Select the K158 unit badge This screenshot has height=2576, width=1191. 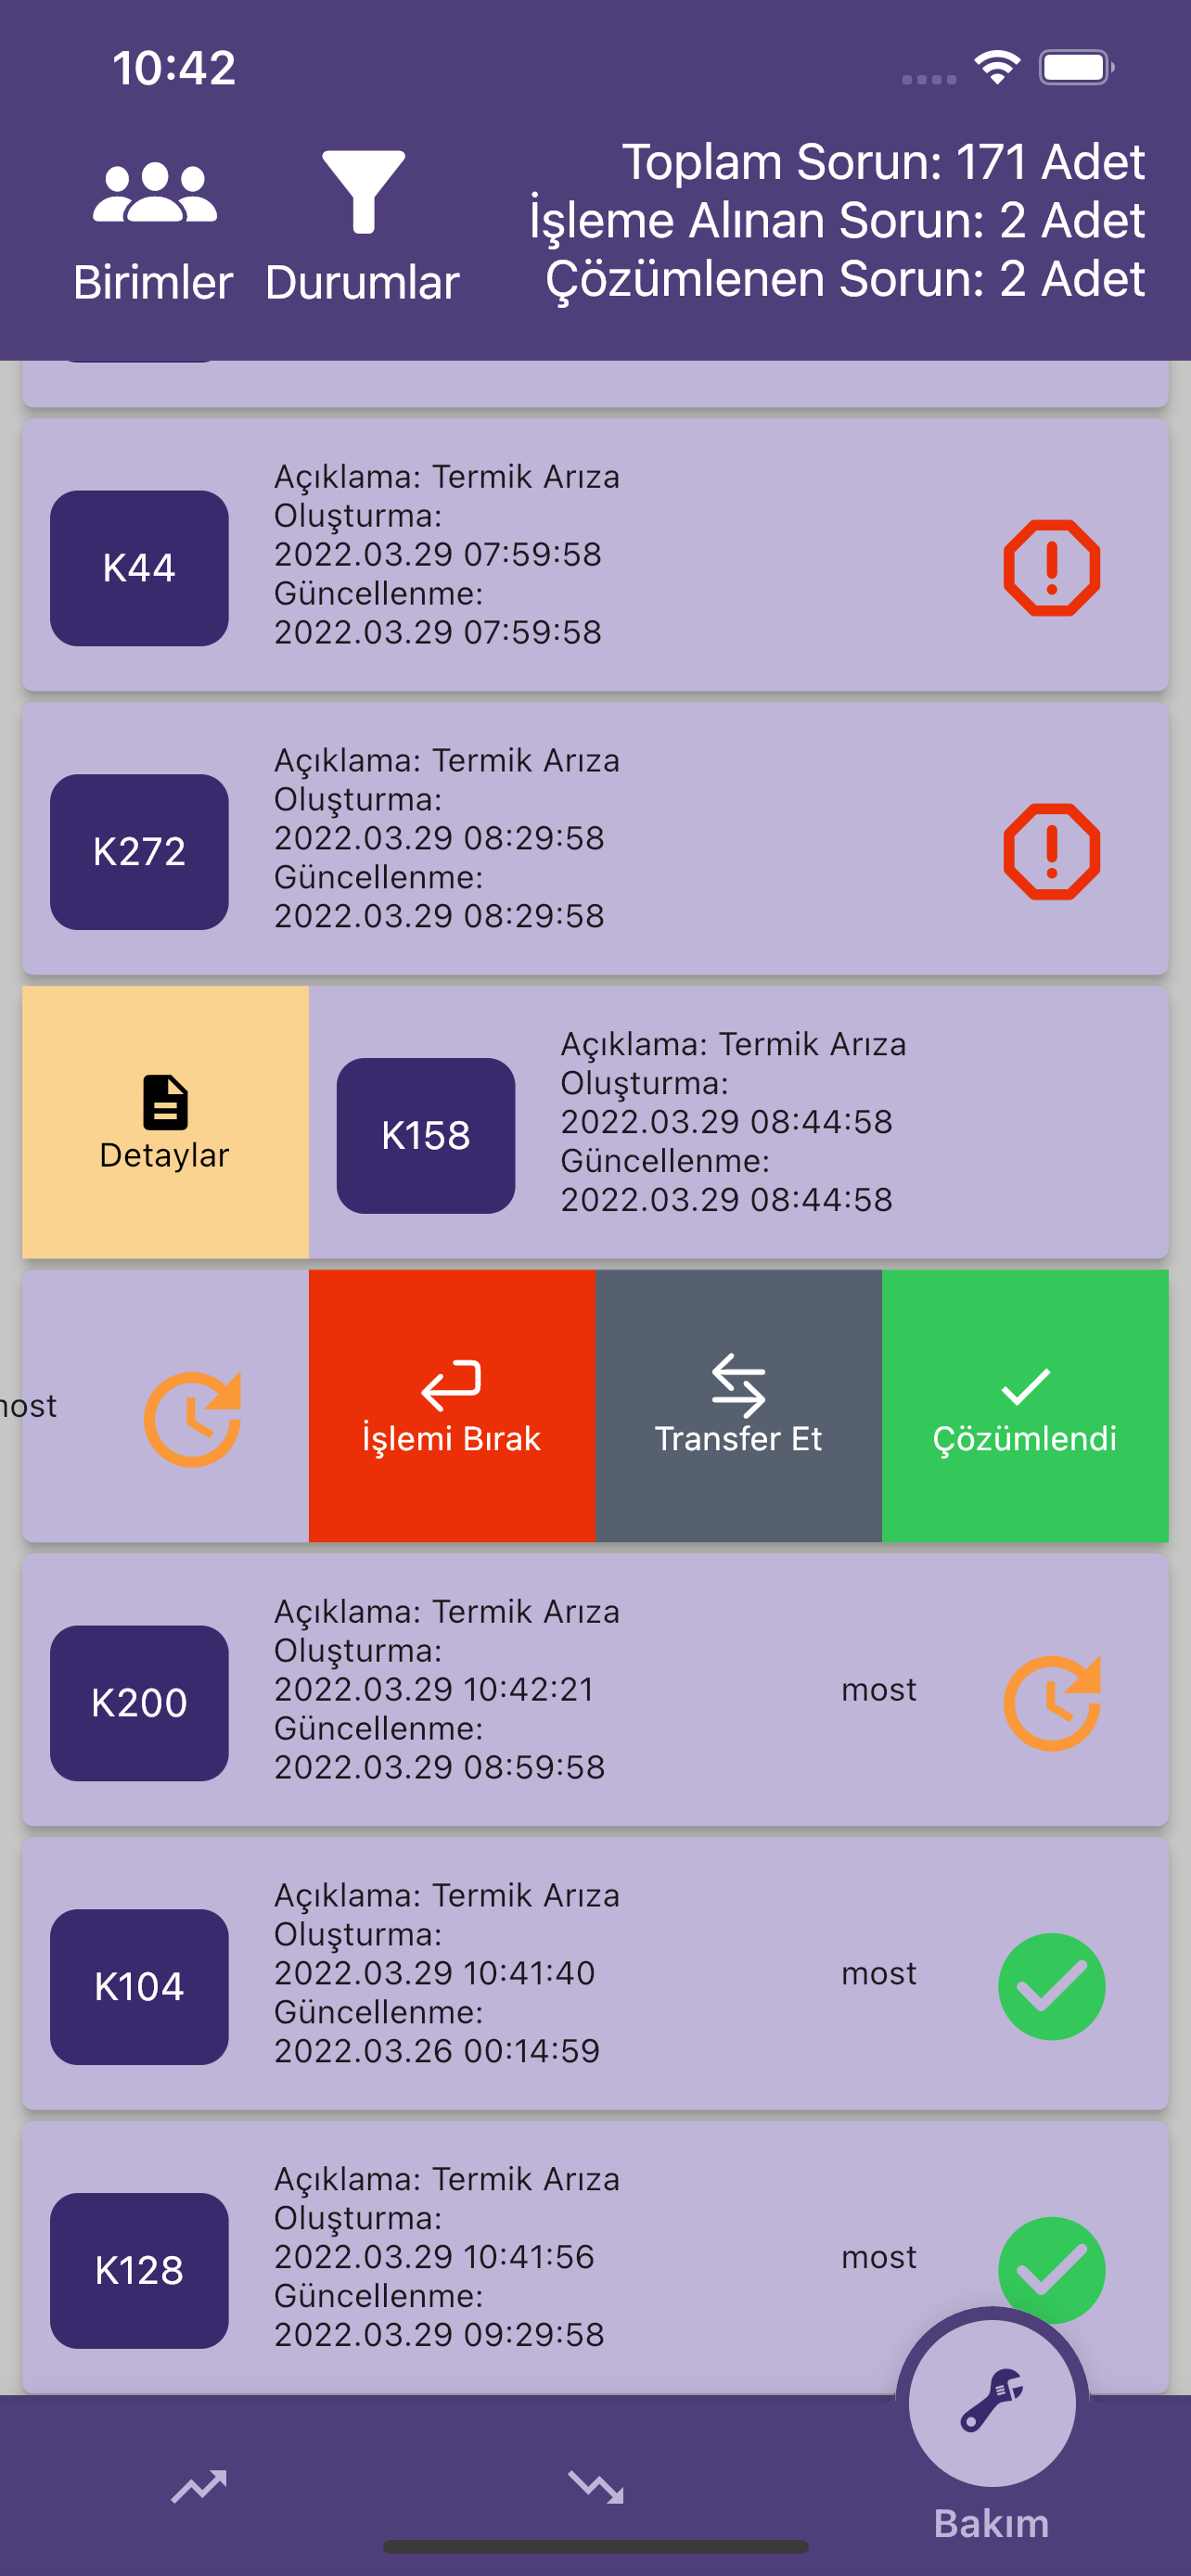pyautogui.click(x=425, y=1136)
